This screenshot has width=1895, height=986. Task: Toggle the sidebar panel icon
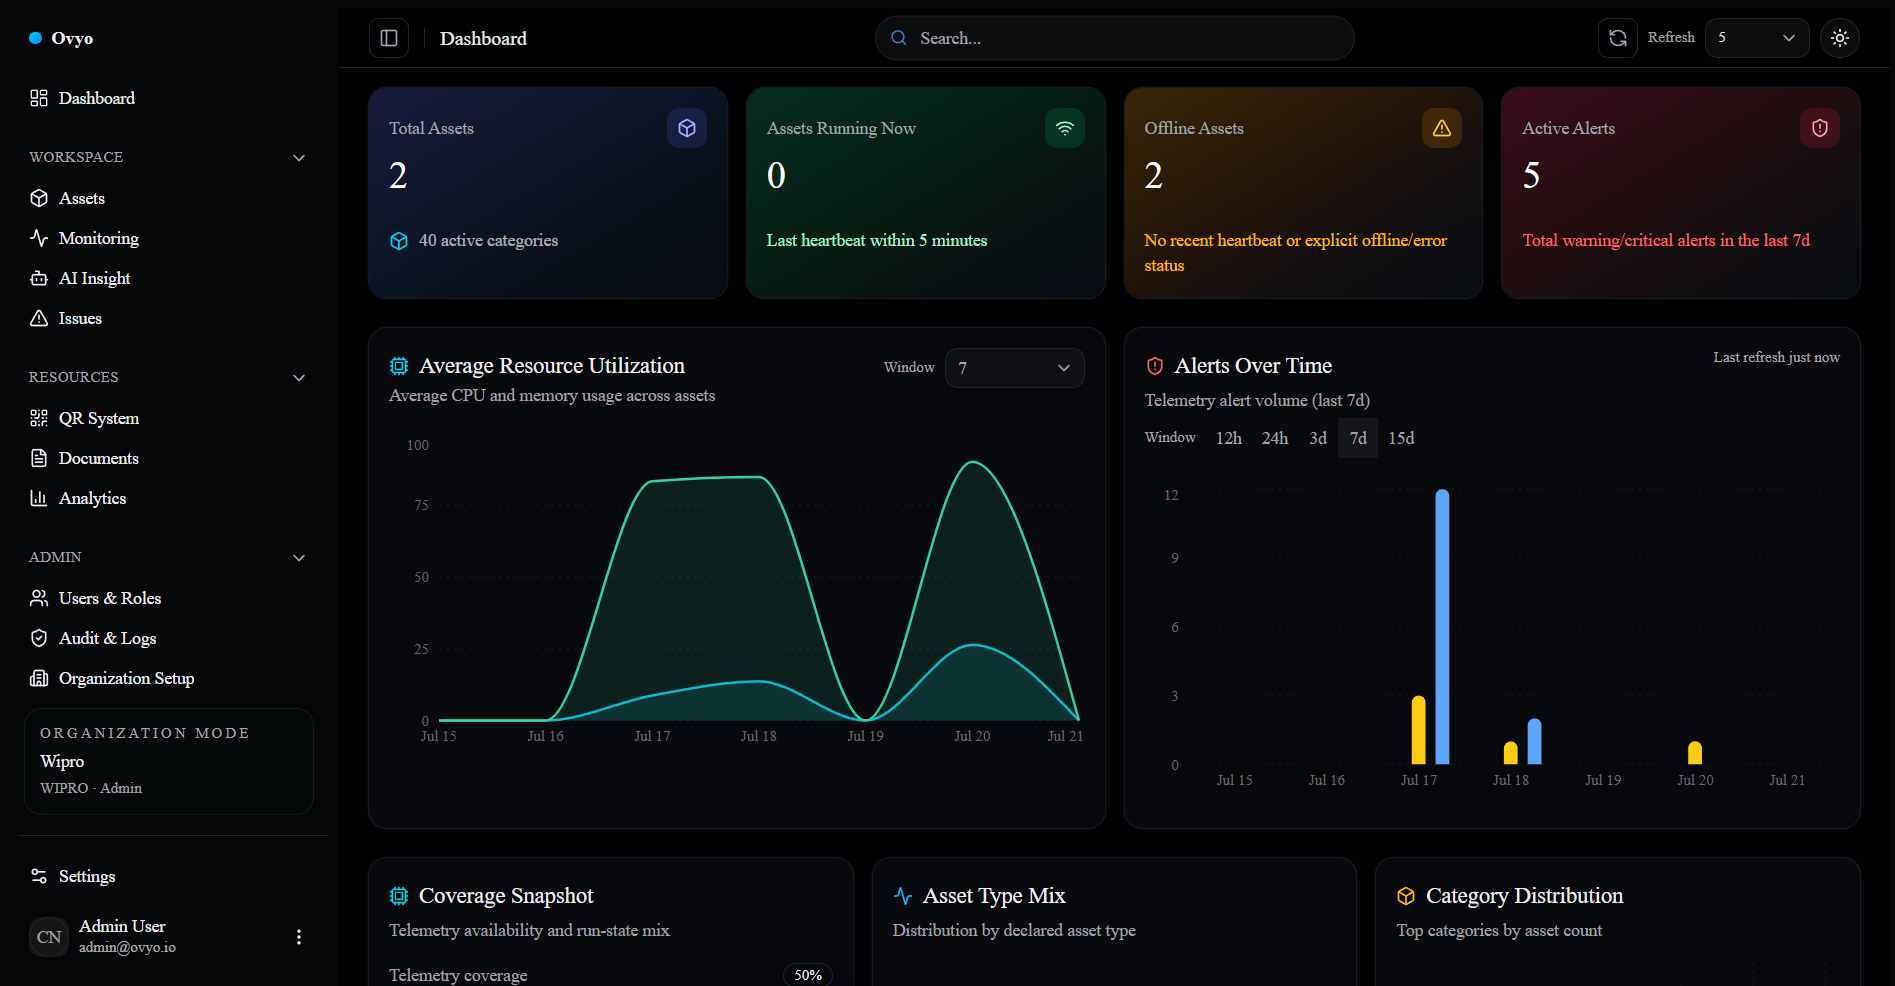point(389,38)
